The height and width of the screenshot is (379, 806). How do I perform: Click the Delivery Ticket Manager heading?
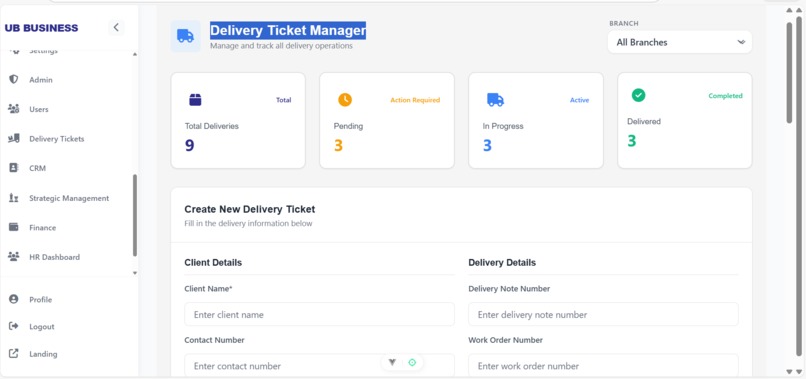pos(288,30)
